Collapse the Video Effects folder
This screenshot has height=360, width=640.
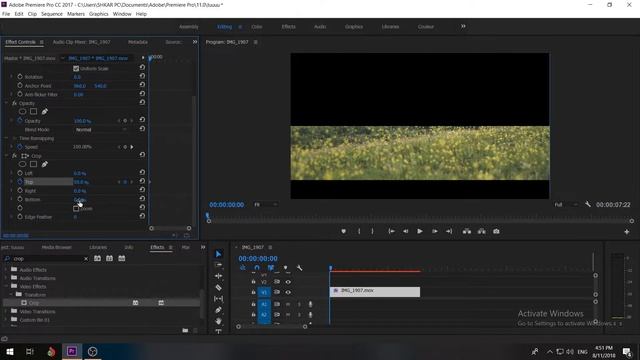pos(6,286)
